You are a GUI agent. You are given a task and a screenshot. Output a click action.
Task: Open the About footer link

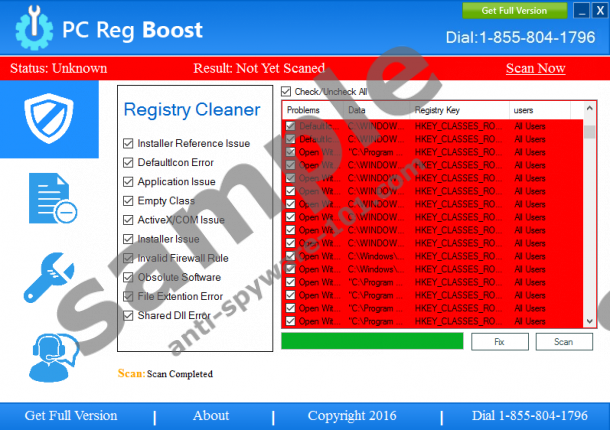click(x=211, y=416)
